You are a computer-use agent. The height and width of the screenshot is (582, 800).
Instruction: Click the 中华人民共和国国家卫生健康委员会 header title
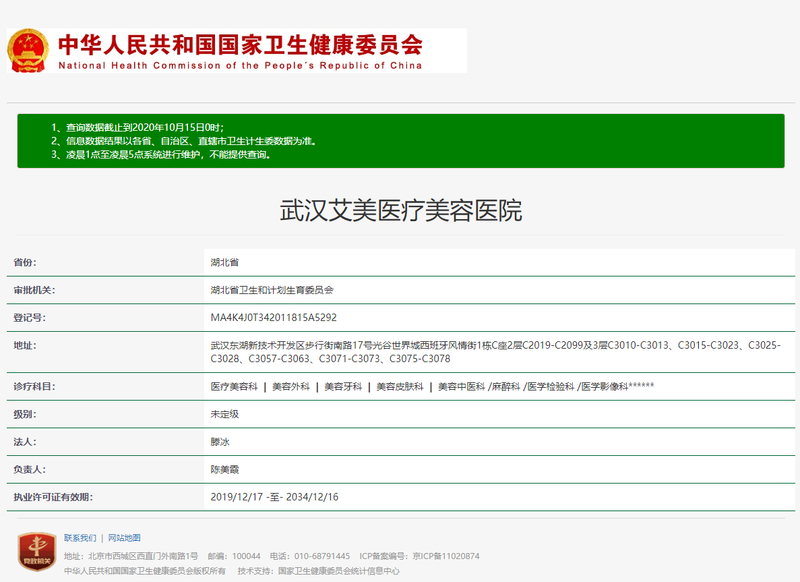click(x=240, y=45)
